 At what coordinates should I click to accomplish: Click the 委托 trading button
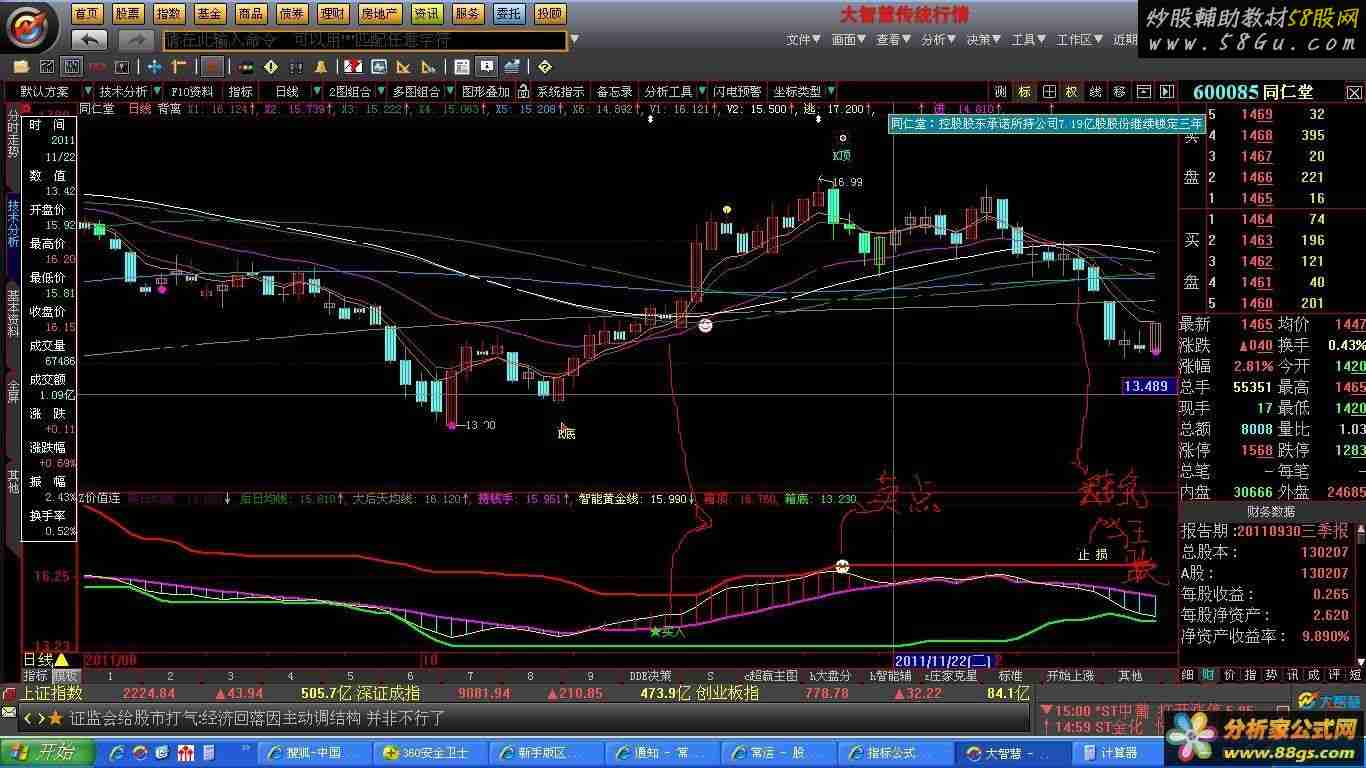(x=508, y=13)
